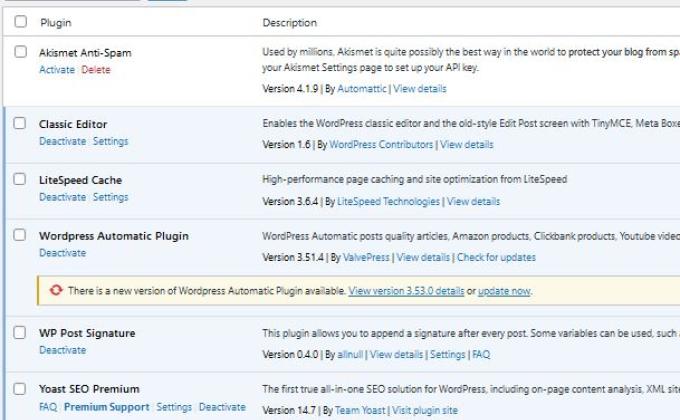Image resolution: width=680 pixels, height=420 pixels.
Task: View details for Classic Editor
Action: pos(467,144)
